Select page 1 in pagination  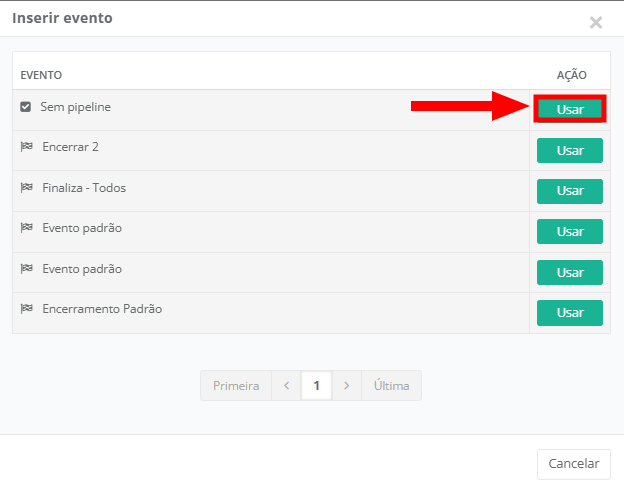tap(316, 386)
